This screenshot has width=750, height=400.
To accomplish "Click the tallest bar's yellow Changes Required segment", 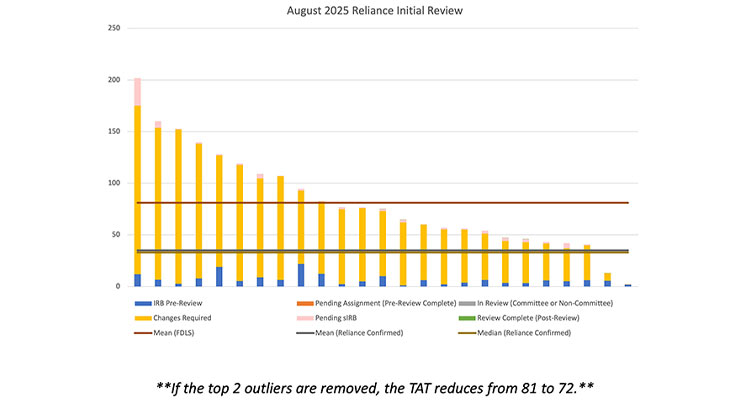I will click(x=137, y=190).
